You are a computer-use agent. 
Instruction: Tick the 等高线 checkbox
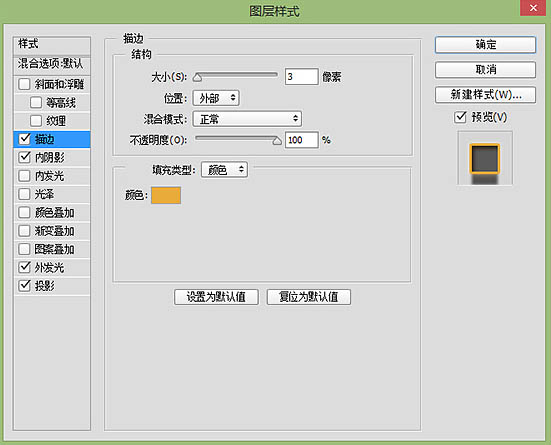tap(36, 102)
